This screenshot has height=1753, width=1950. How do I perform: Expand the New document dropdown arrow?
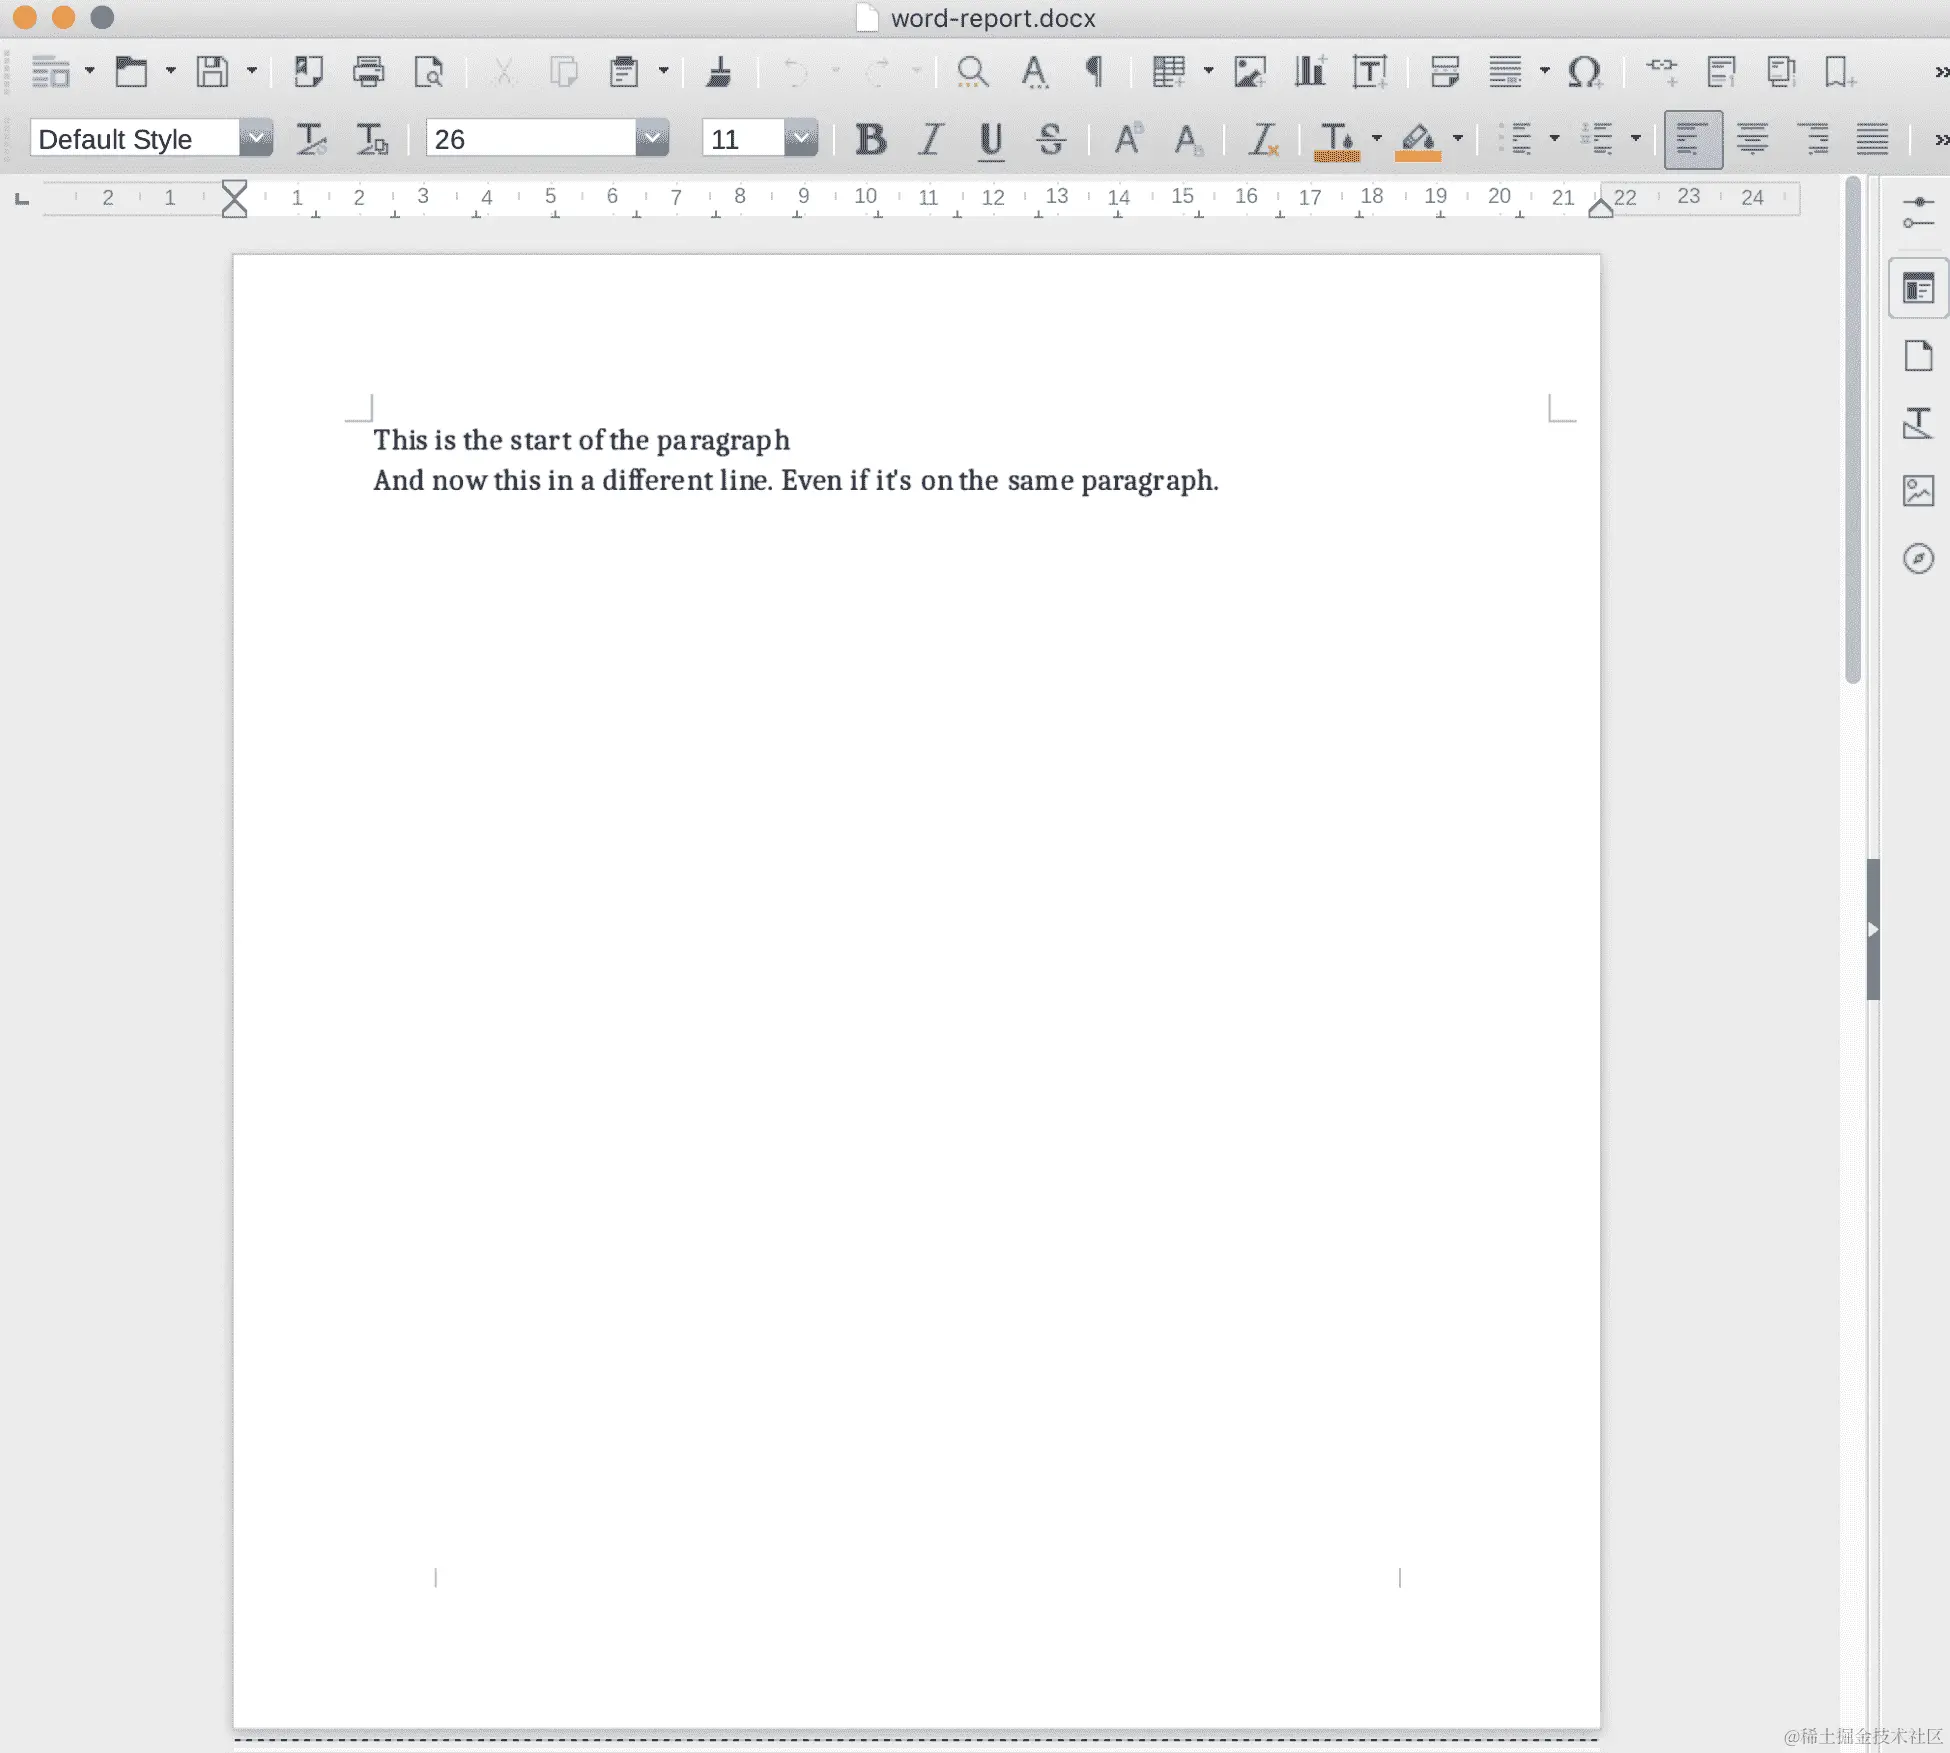(x=90, y=71)
